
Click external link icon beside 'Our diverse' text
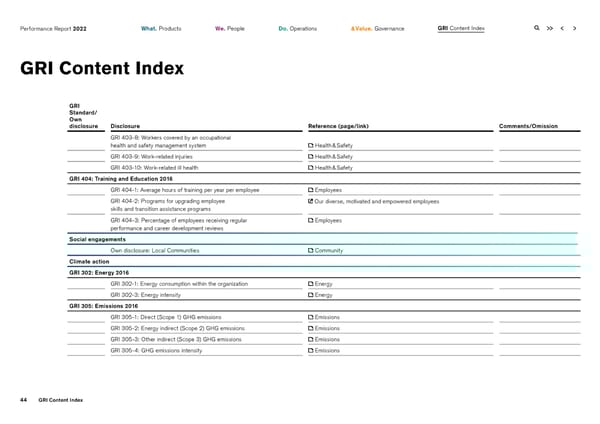tap(311, 201)
